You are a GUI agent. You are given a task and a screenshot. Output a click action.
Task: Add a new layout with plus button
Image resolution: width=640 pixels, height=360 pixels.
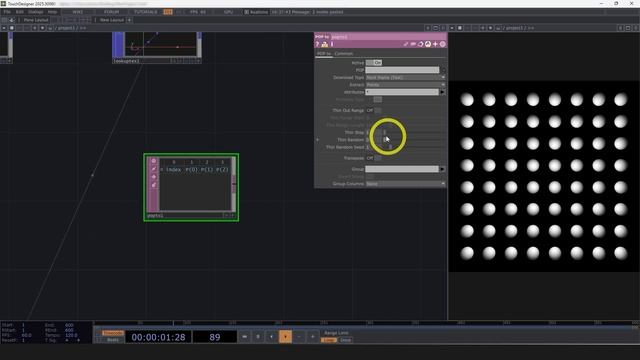click(129, 20)
